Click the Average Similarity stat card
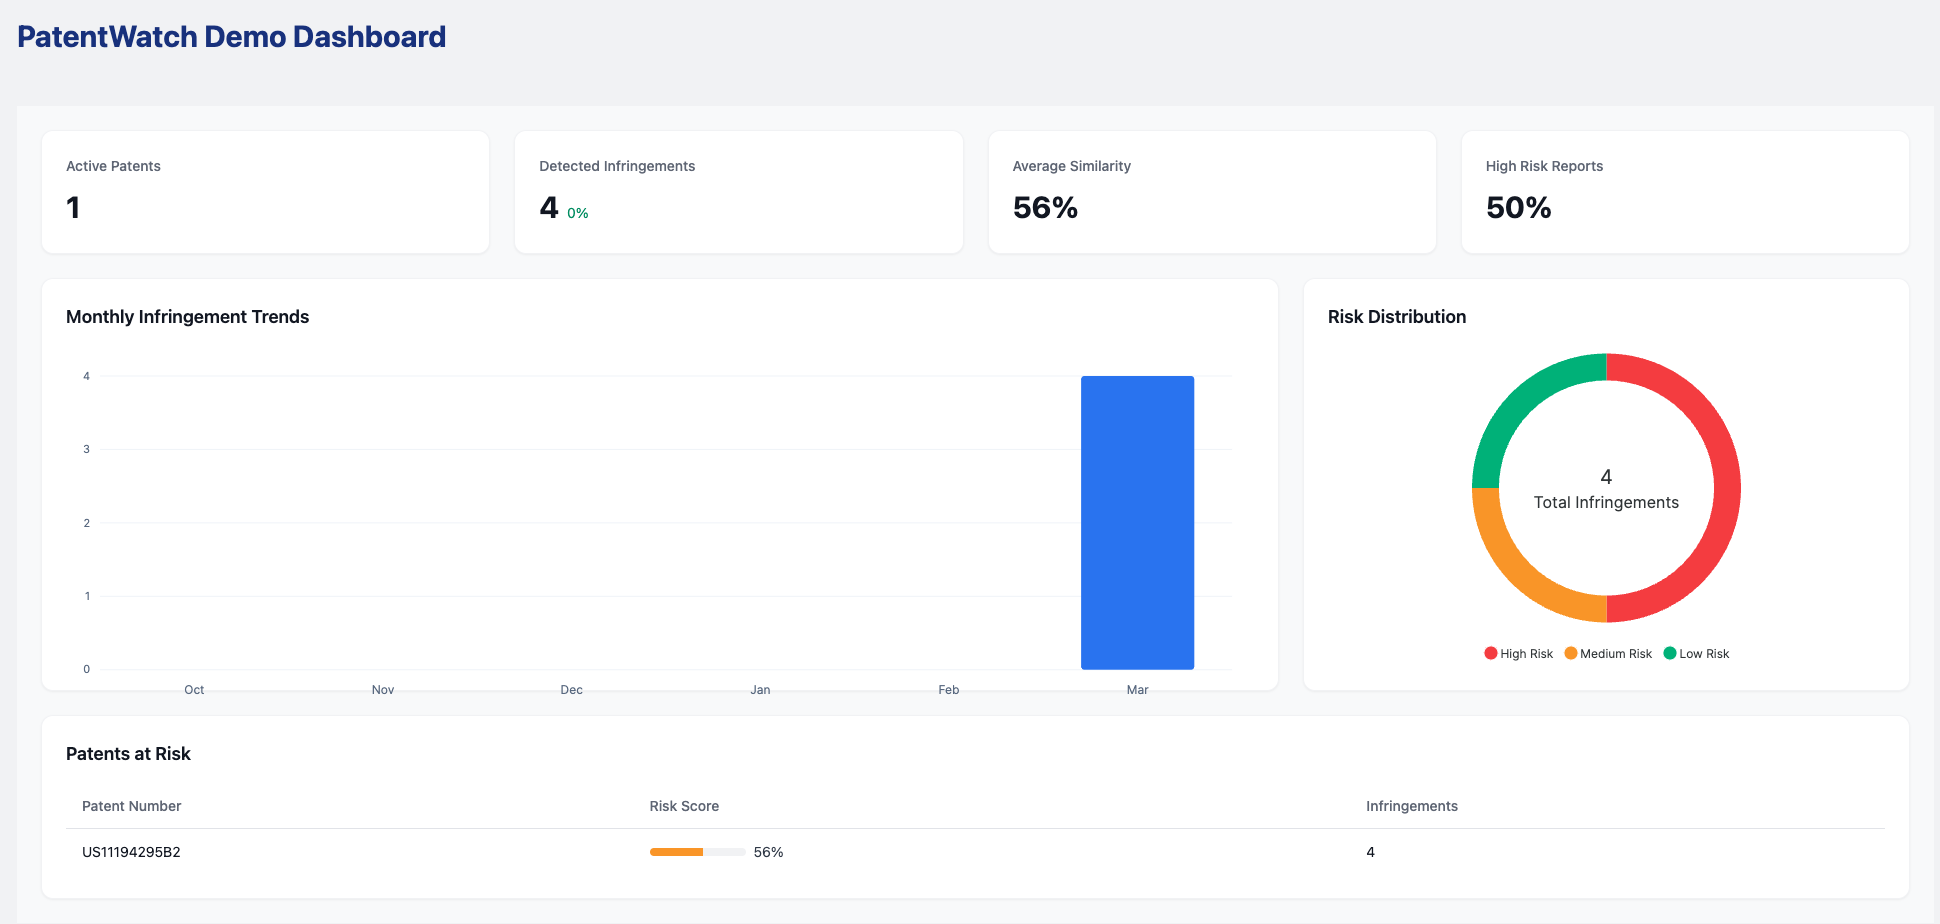 click(x=1212, y=192)
